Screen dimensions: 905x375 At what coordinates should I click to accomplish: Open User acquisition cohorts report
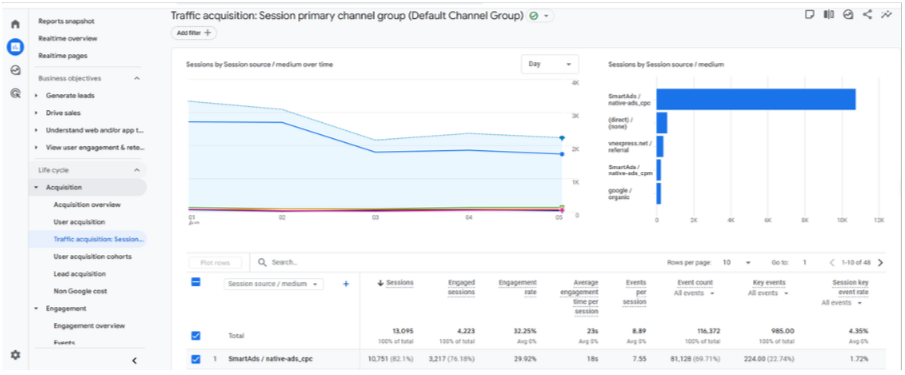click(x=92, y=257)
